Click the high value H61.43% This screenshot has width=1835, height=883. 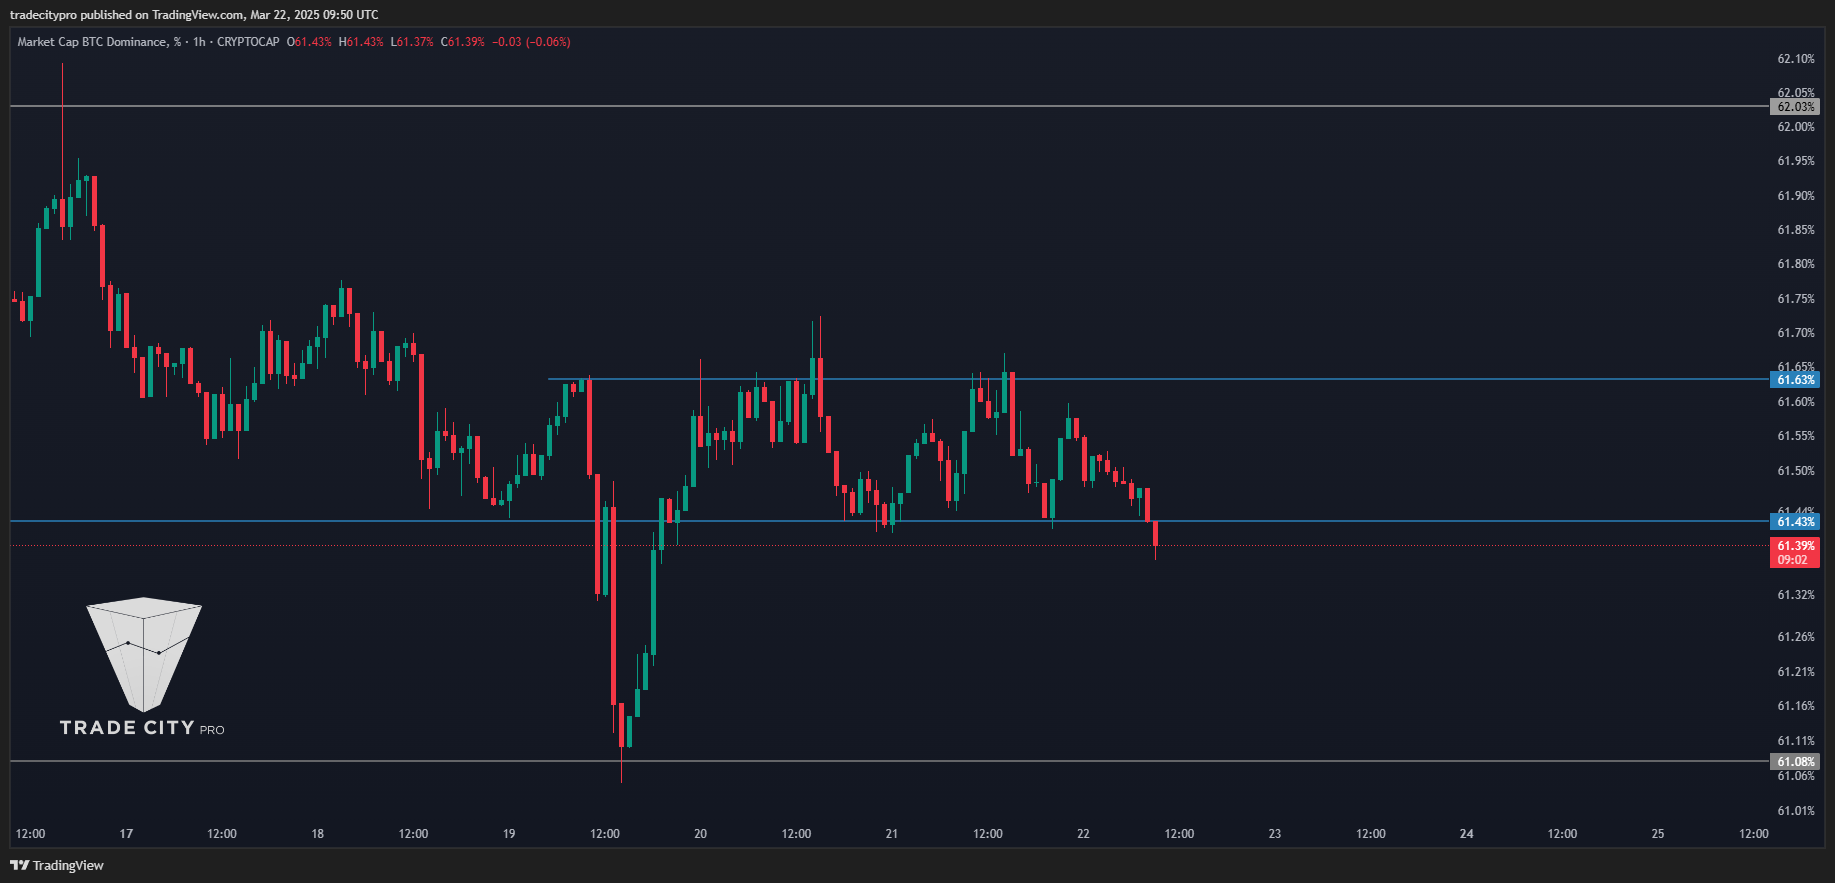pyautogui.click(x=361, y=42)
